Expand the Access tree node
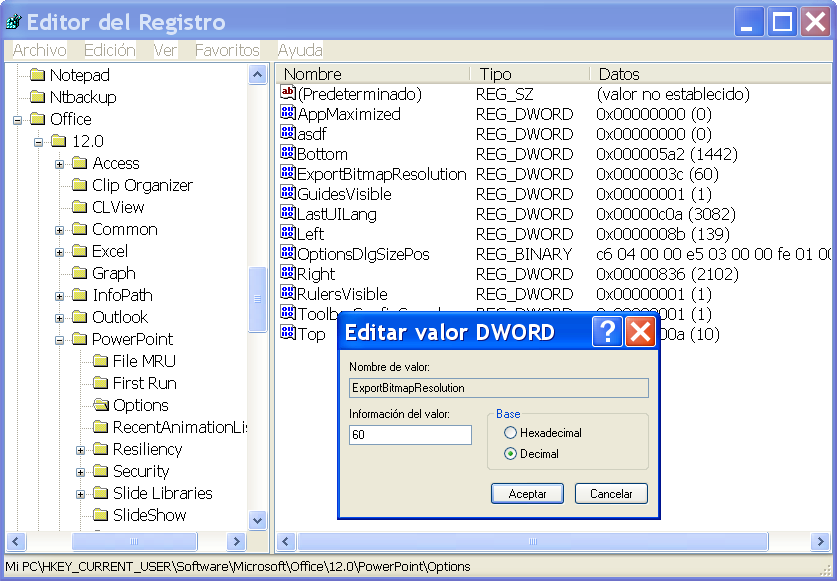The height and width of the screenshot is (581, 837). (x=59, y=164)
